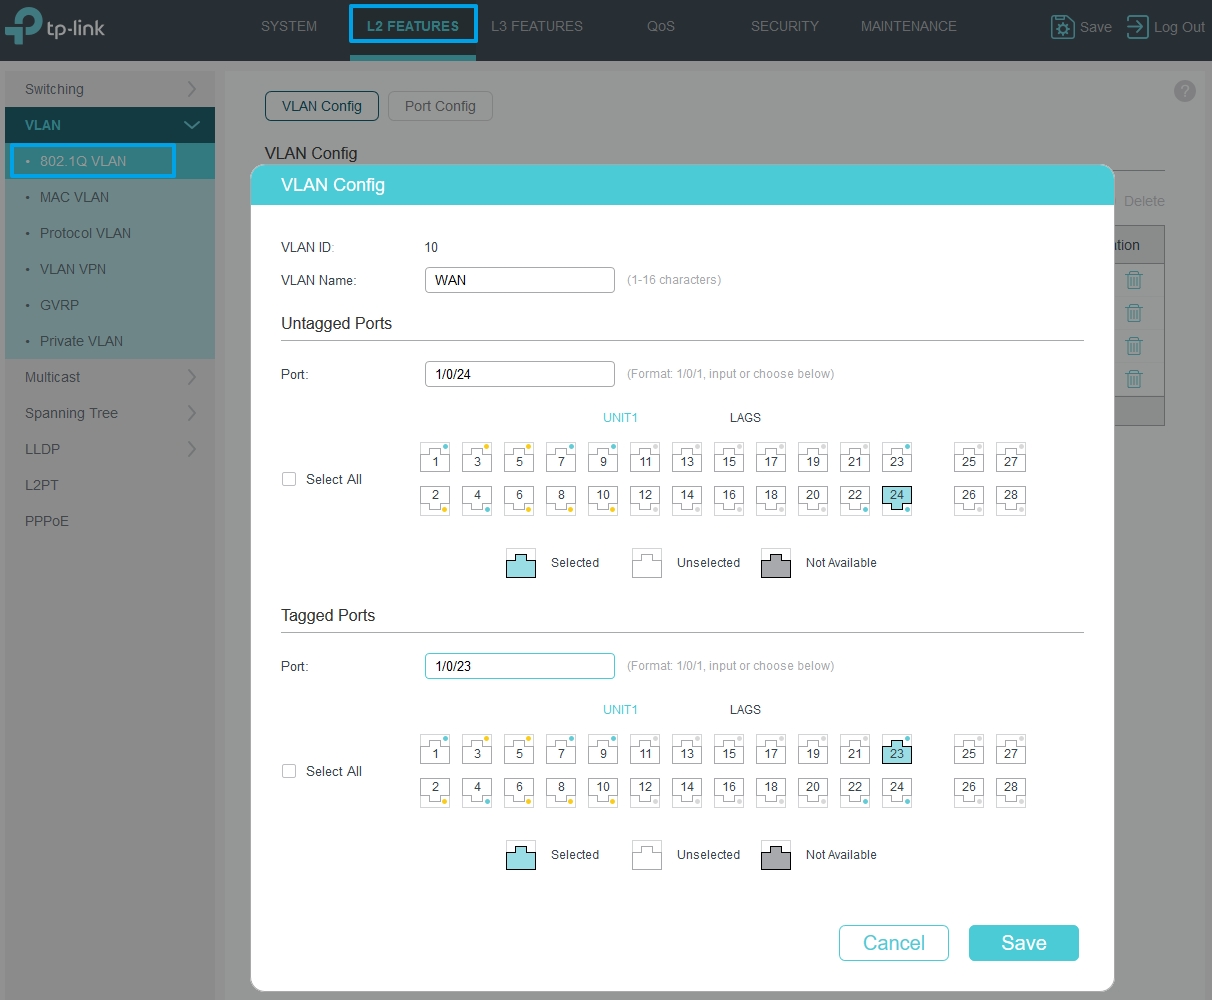Screen dimensions: 1212x1000
Task: Select port 2 in Tagged Ports
Action: (x=435, y=791)
